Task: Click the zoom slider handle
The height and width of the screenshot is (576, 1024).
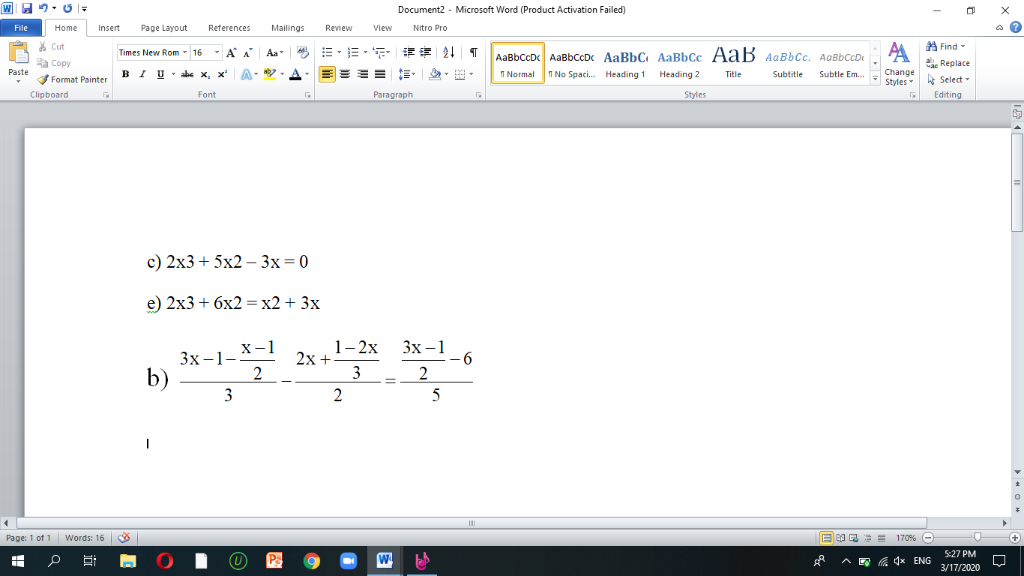Action: tap(977, 537)
